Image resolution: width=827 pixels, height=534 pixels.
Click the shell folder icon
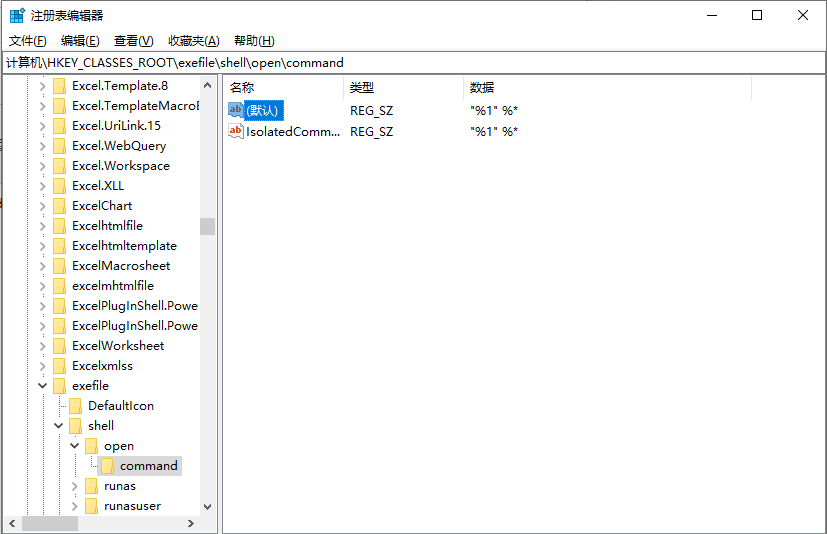[75, 426]
